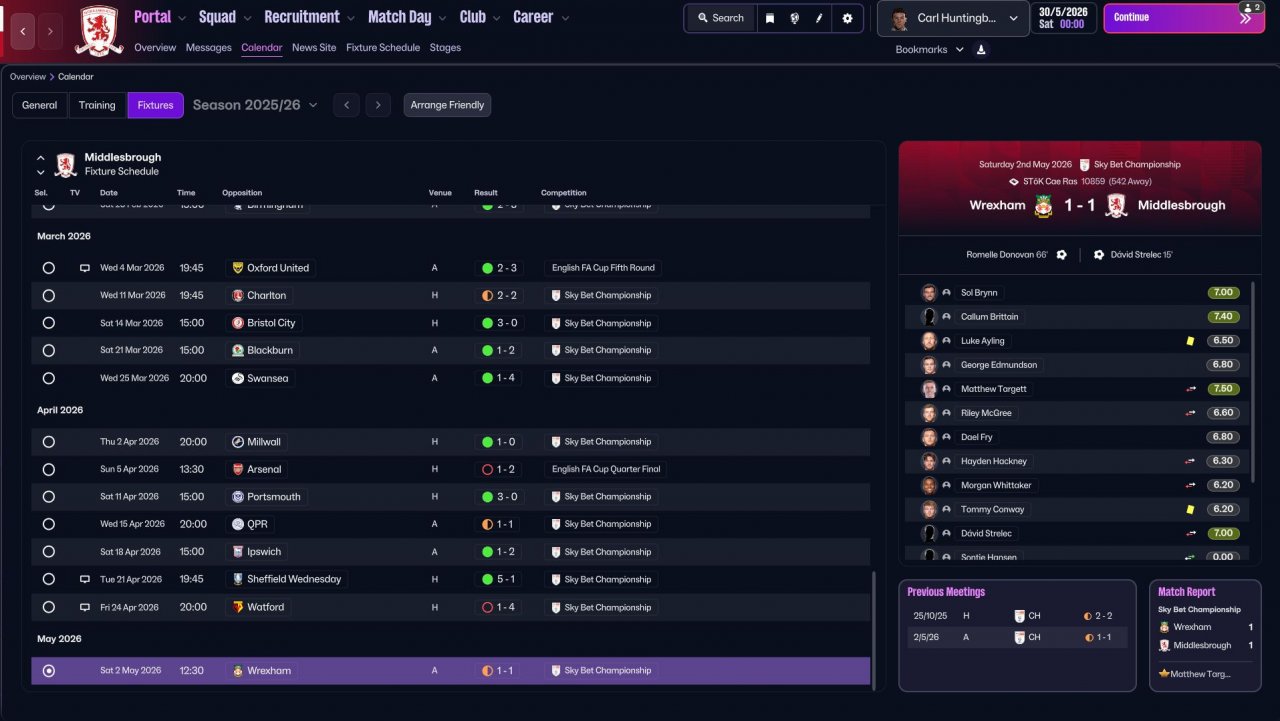1280x721 pixels.
Task: Switch to the Fixtures calendar tab
Action: tap(155, 105)
